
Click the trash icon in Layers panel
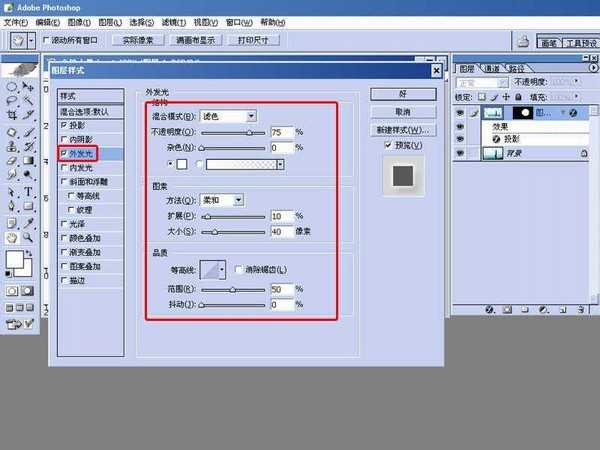[581, 309]
